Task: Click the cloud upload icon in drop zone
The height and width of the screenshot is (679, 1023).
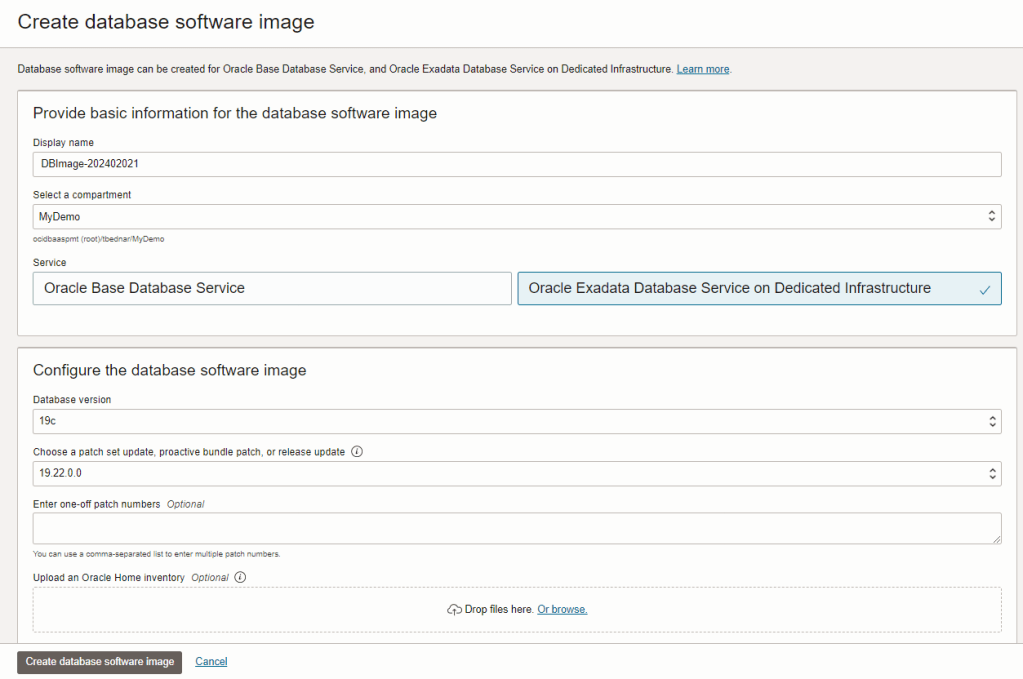Action: coord(454,609)
